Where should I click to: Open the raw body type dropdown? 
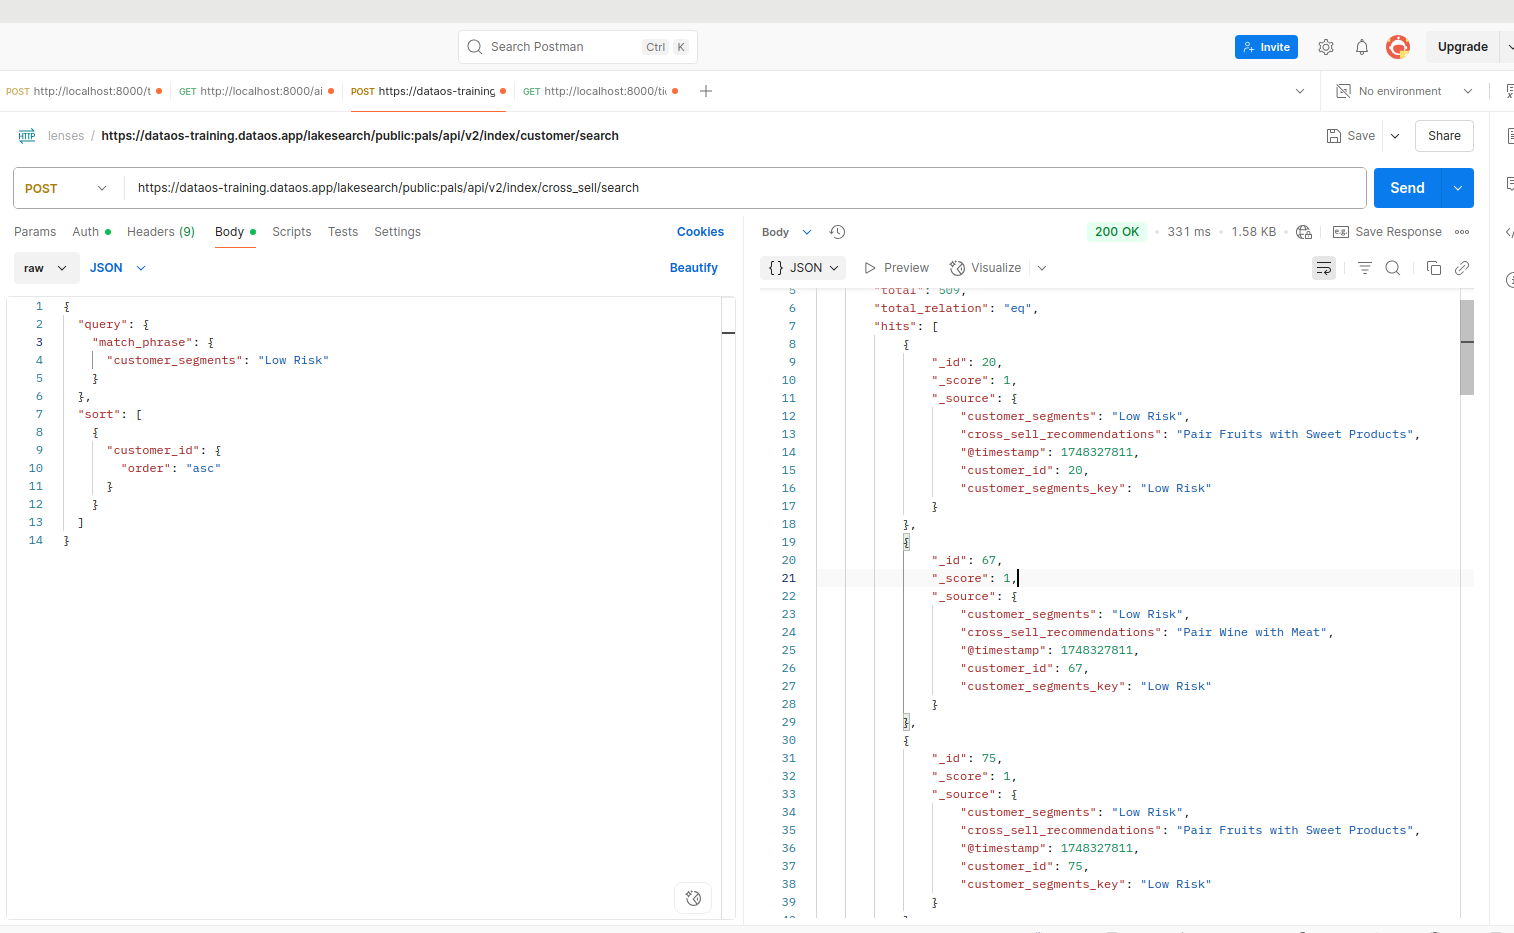(x=46, y=268)
